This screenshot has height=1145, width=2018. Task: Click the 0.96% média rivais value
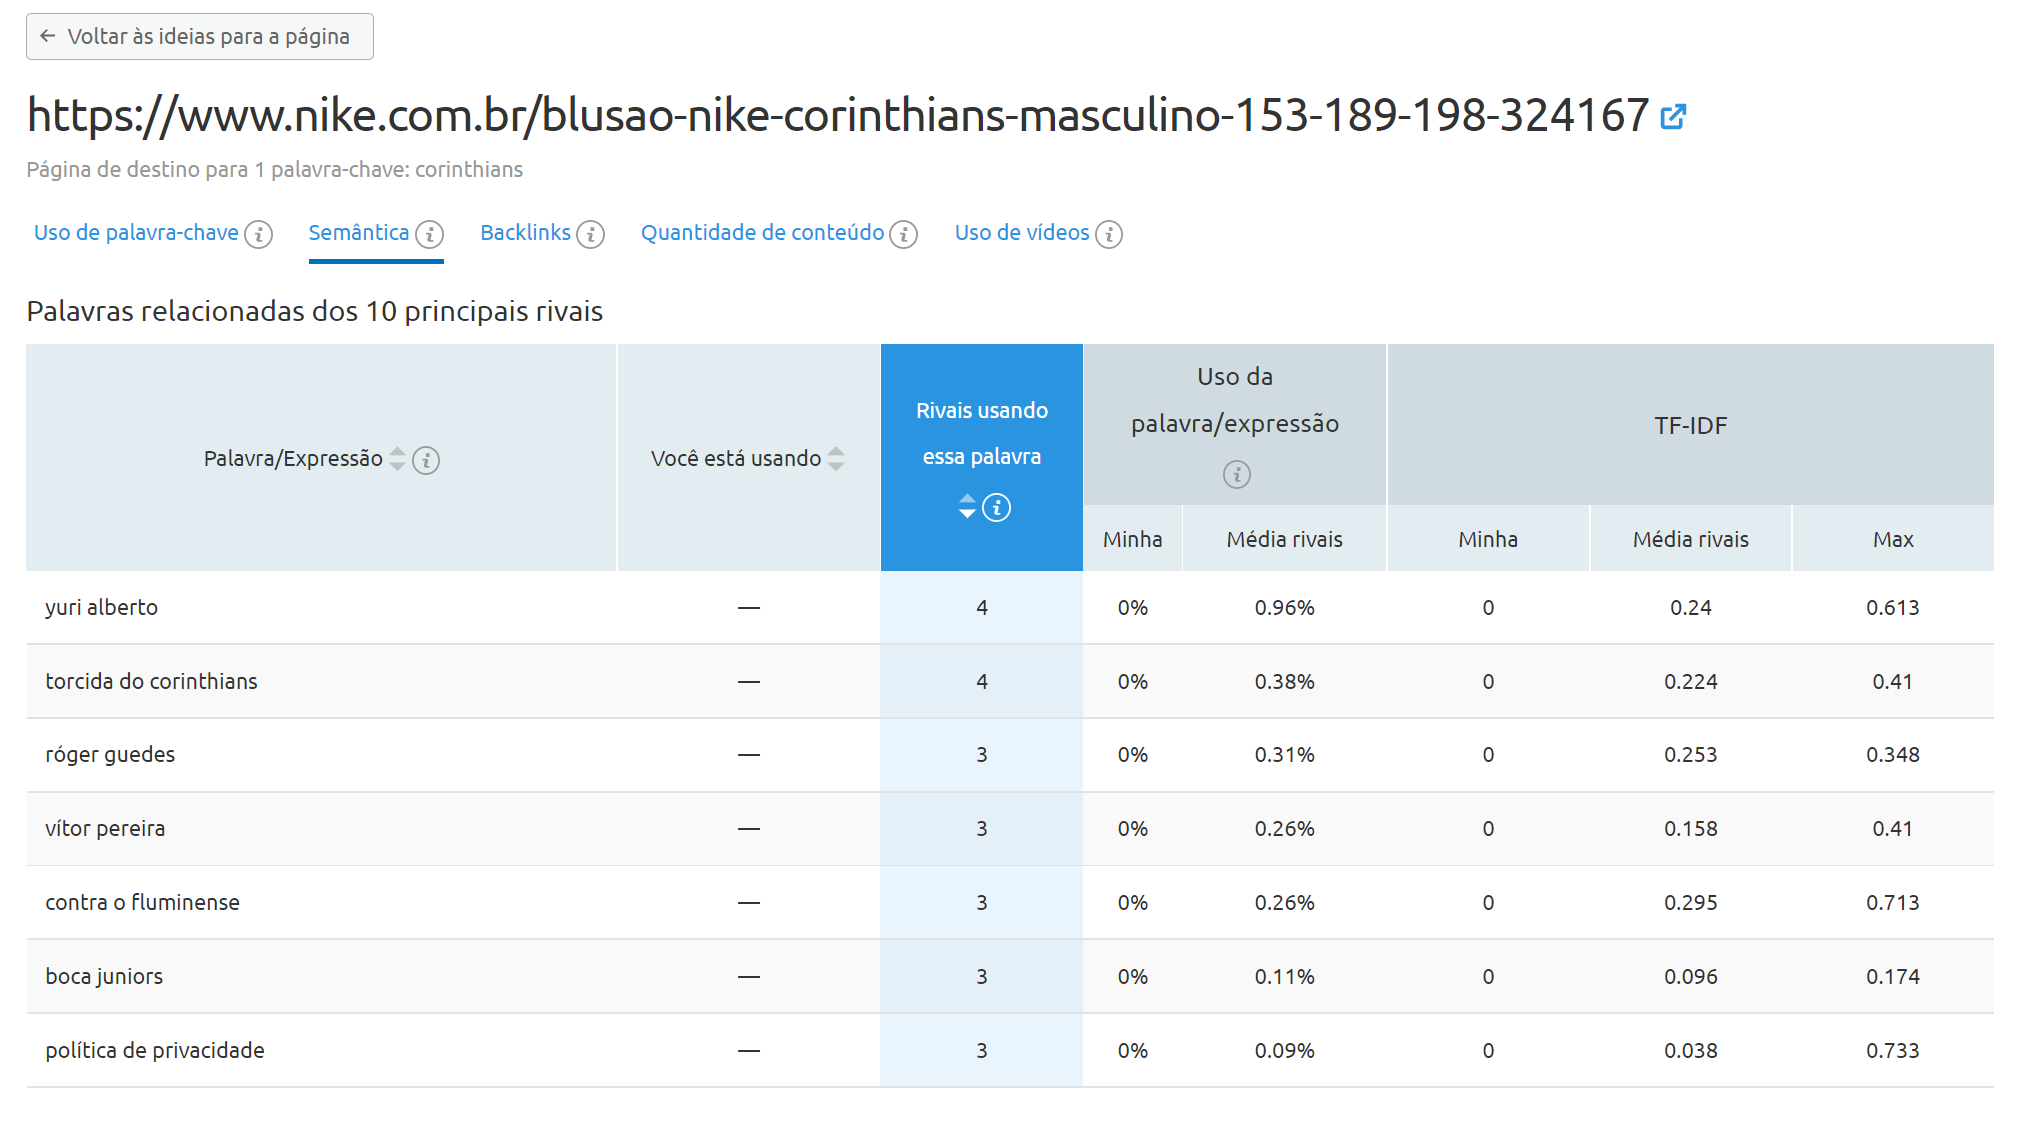tap(1285, 608)
